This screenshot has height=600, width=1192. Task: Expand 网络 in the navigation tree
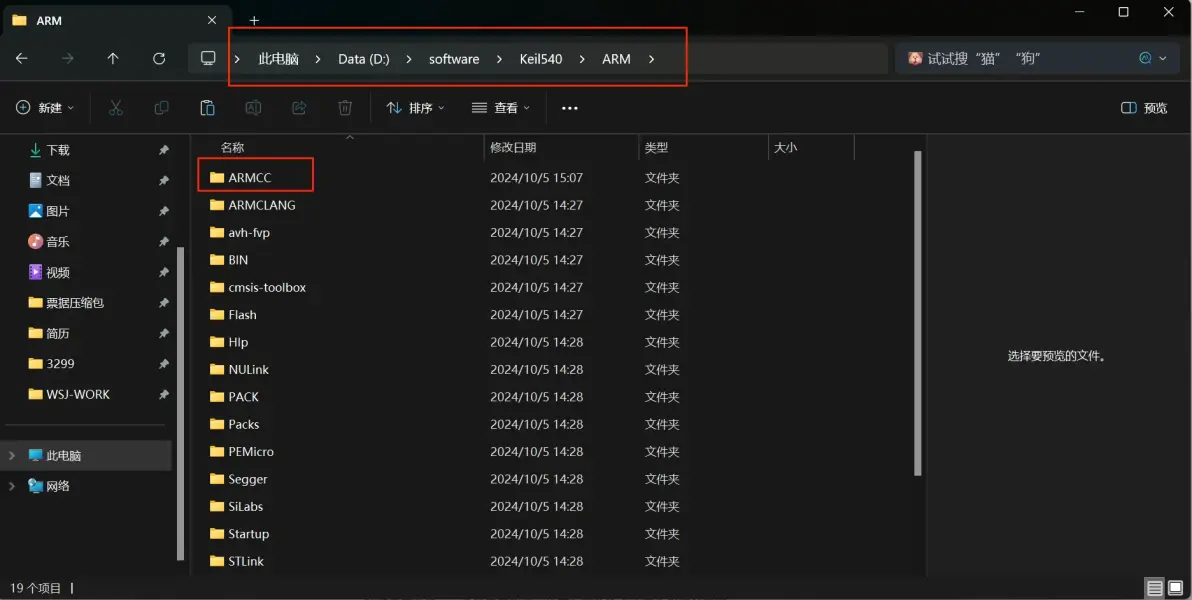[11, 486]
